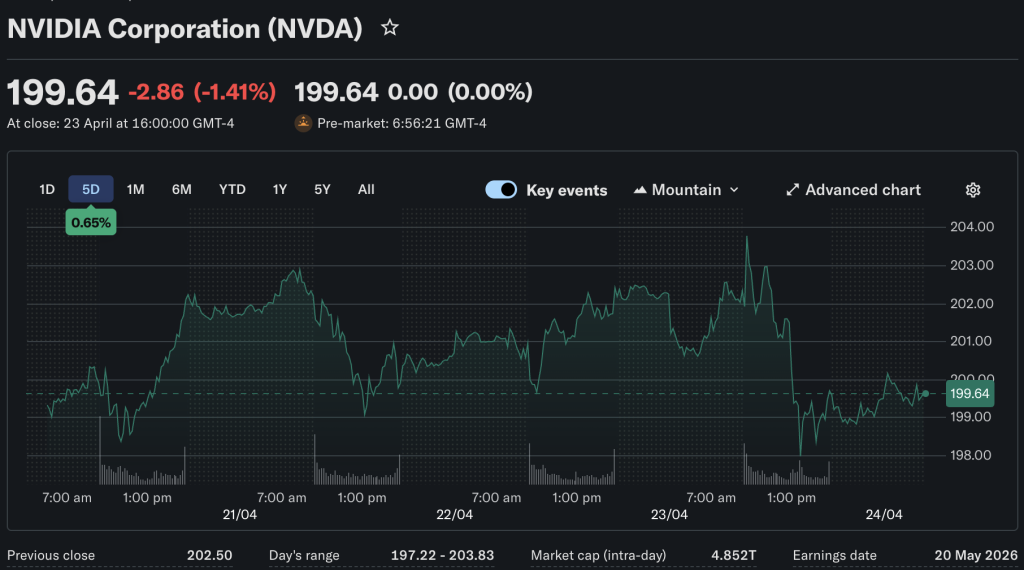
Task: Switch to the 1M range
Action: point(135,189)
